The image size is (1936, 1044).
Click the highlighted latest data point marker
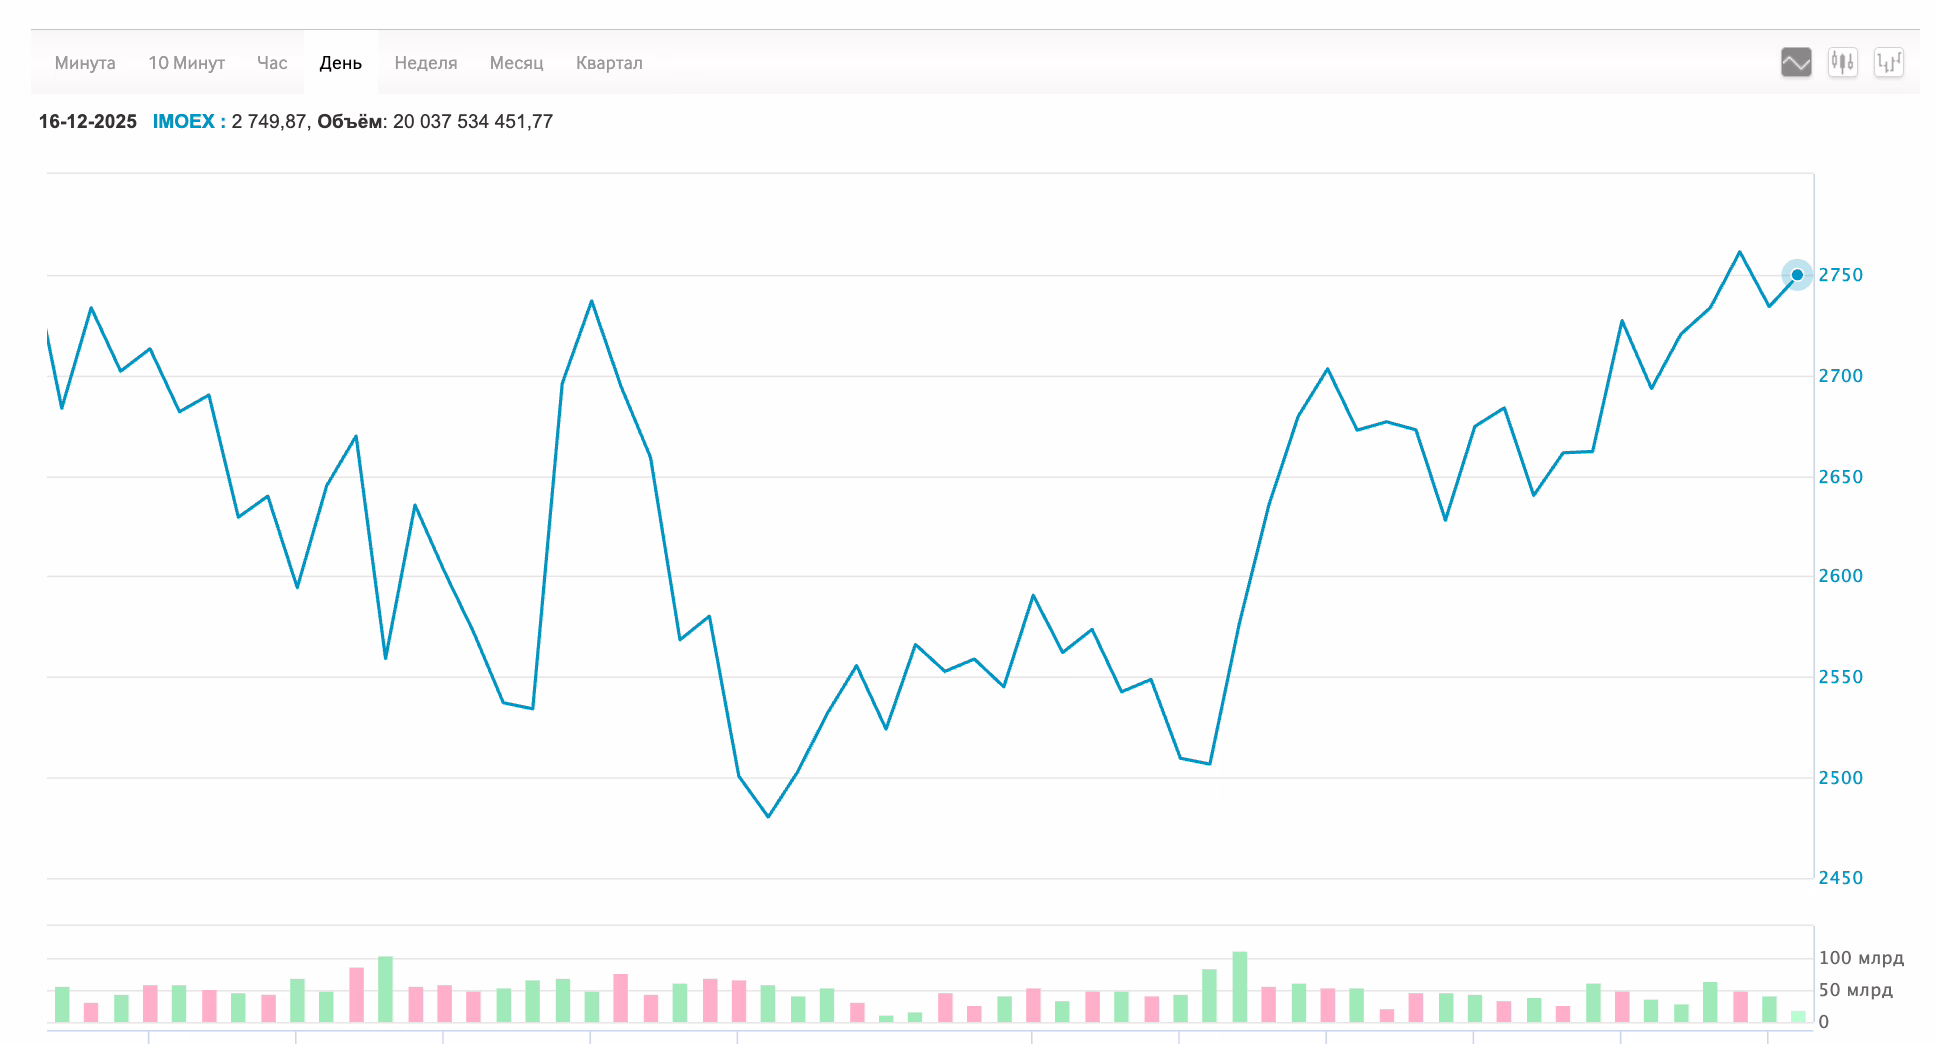1797,275
